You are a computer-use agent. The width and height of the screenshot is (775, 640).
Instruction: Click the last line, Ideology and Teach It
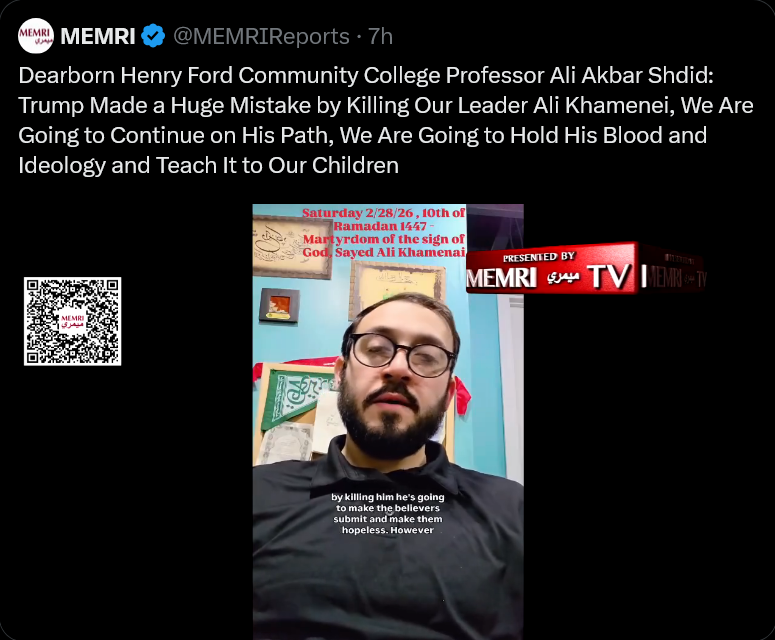[209, 166]
